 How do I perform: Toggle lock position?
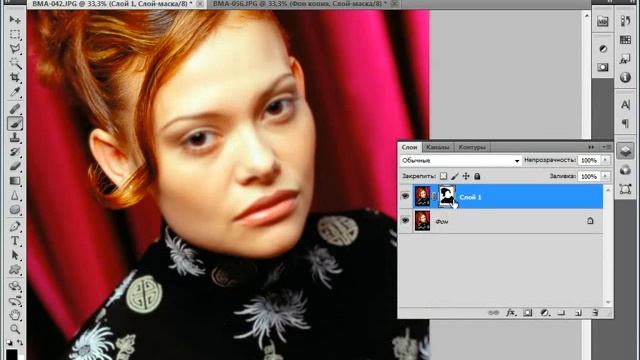coord(466,176)
